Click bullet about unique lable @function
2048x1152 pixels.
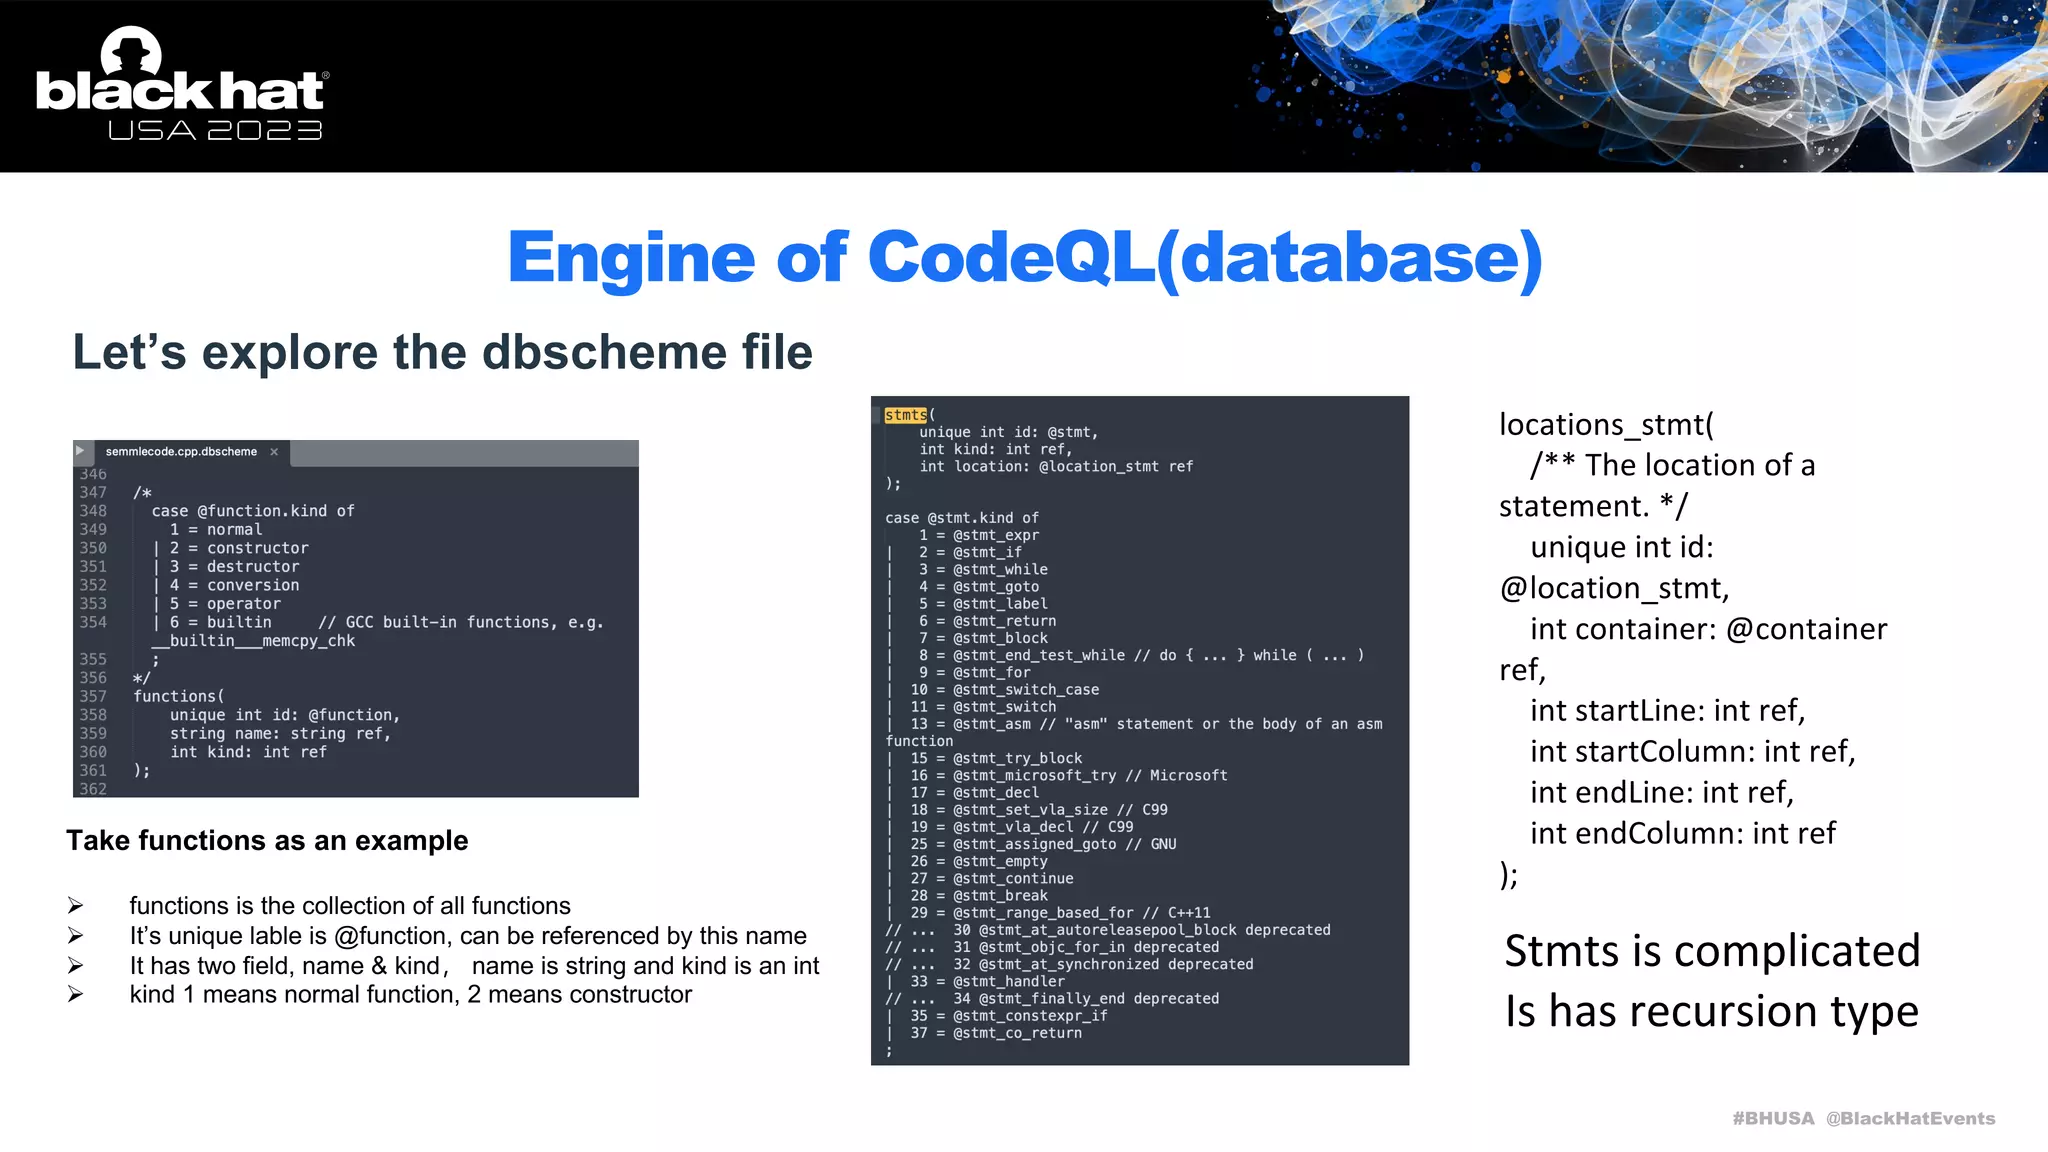click(x=468, y=936)
